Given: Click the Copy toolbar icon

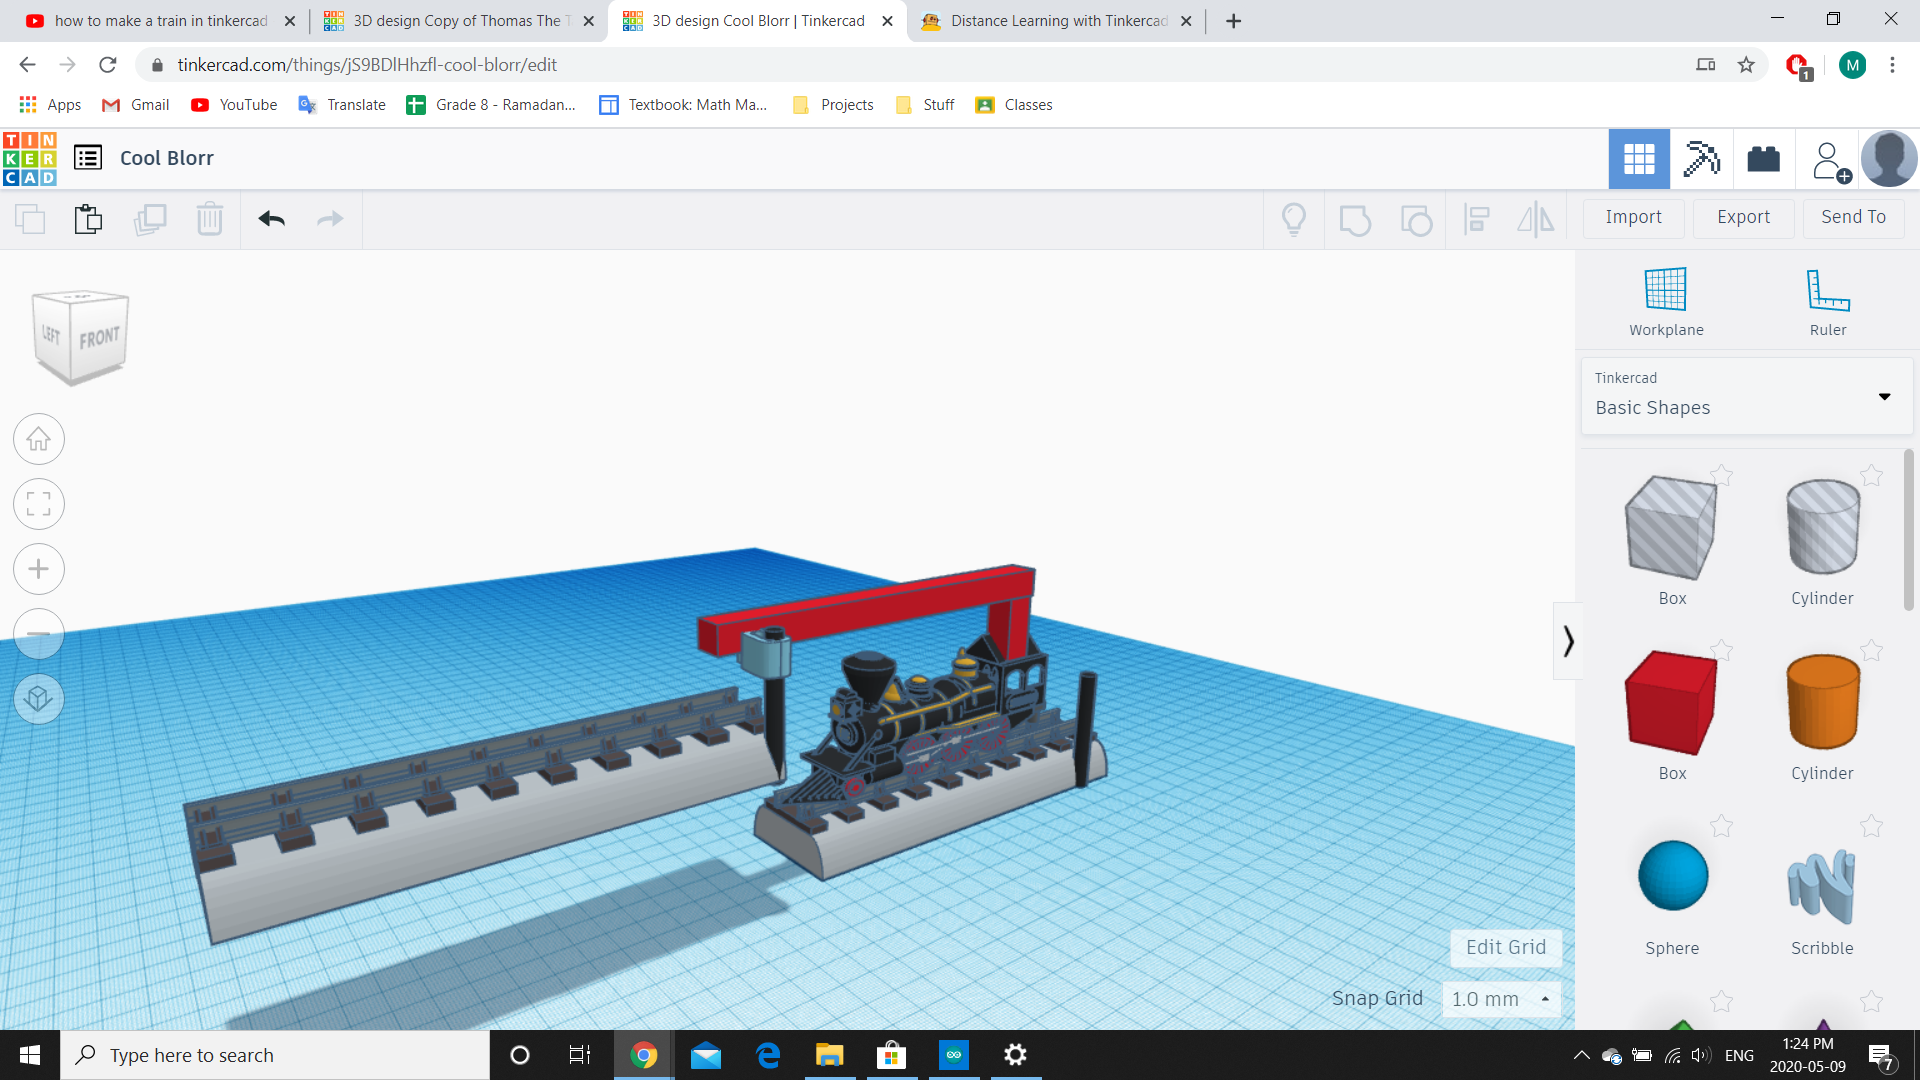Looking at the screenshot, I should [30, 219].
